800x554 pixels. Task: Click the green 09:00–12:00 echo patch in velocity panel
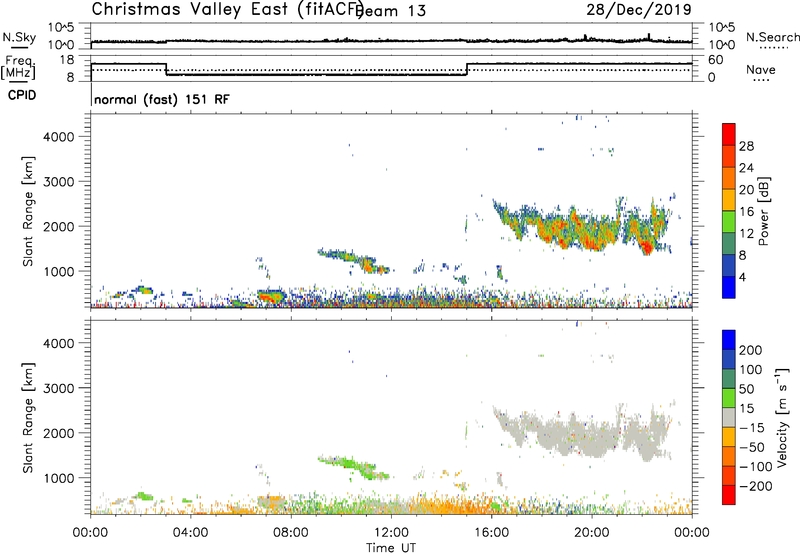[x=354, y=467]
